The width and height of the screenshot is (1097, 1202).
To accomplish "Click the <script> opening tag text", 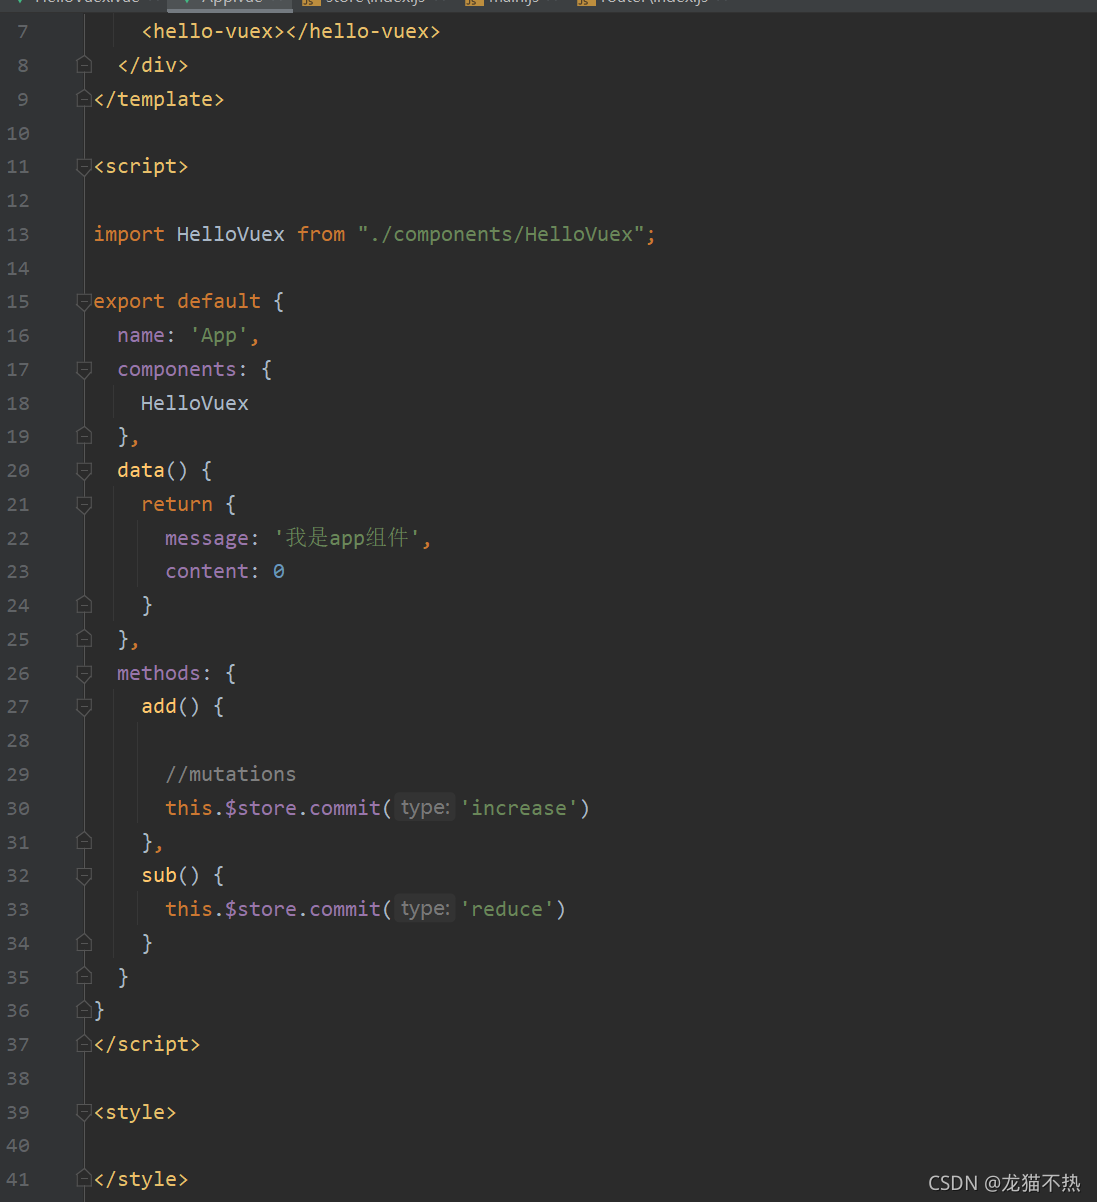I will coord(141,167).
